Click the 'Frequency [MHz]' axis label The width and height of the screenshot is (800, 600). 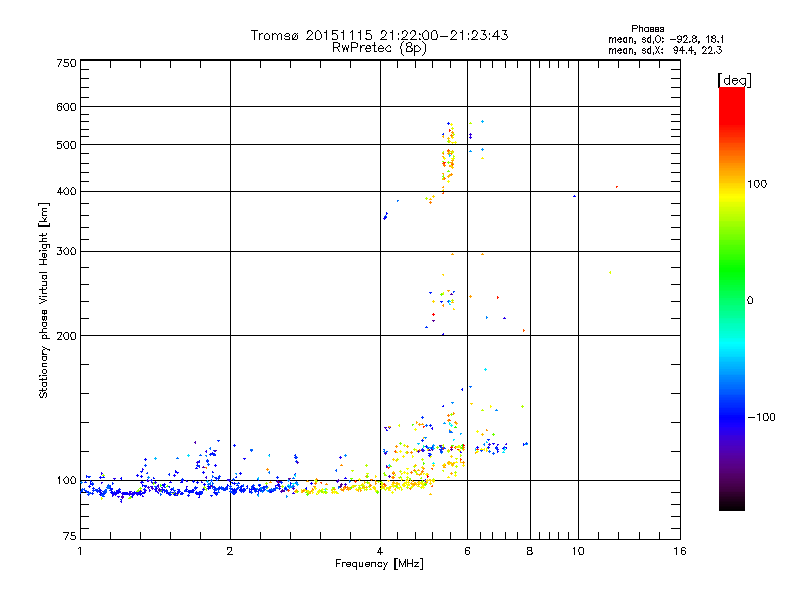[x=379, y=564]
